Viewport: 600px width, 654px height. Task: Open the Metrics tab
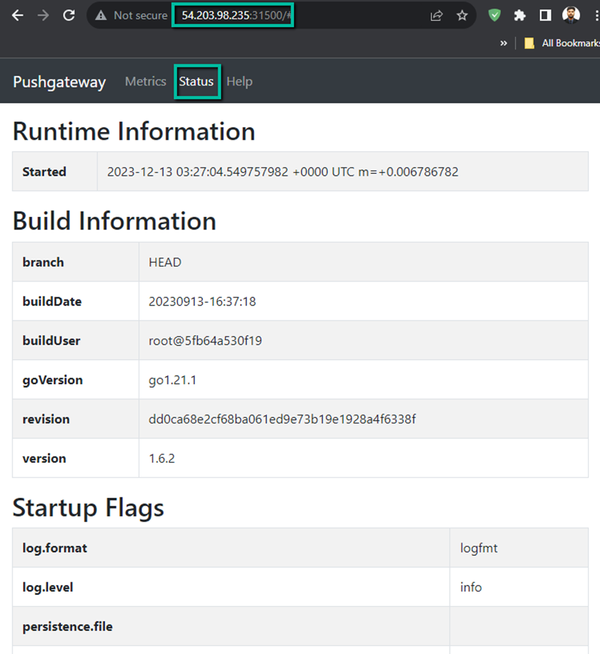[x=145, y=82]
